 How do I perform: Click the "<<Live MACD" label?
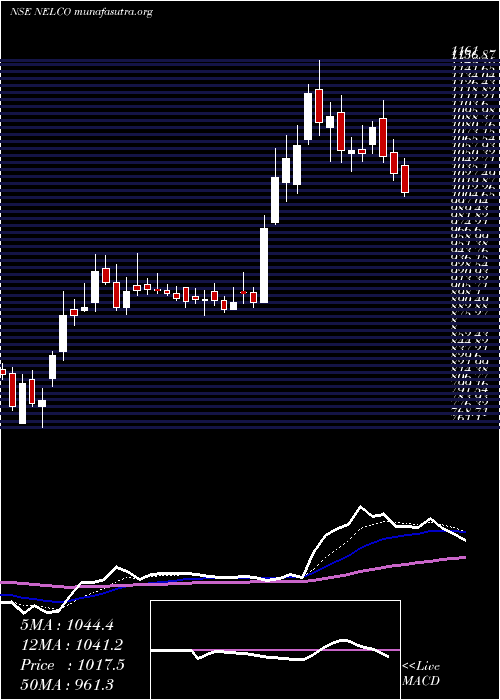click(421, 674)
